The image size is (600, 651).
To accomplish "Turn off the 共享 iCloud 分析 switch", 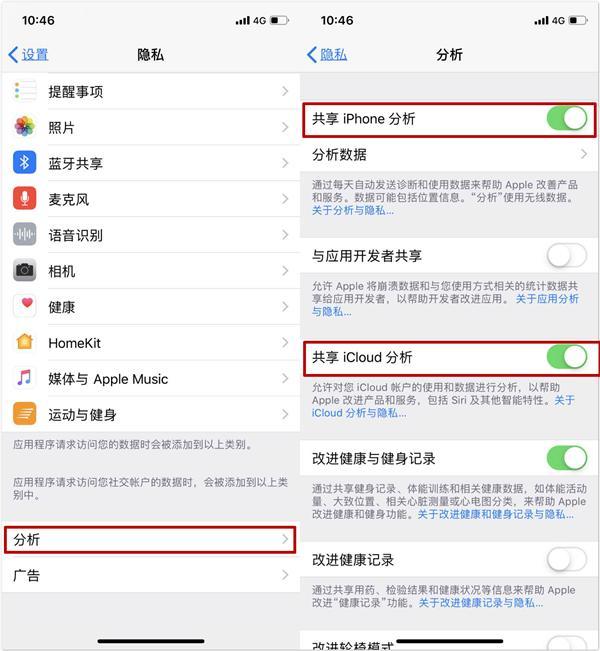I will (567, 357).
